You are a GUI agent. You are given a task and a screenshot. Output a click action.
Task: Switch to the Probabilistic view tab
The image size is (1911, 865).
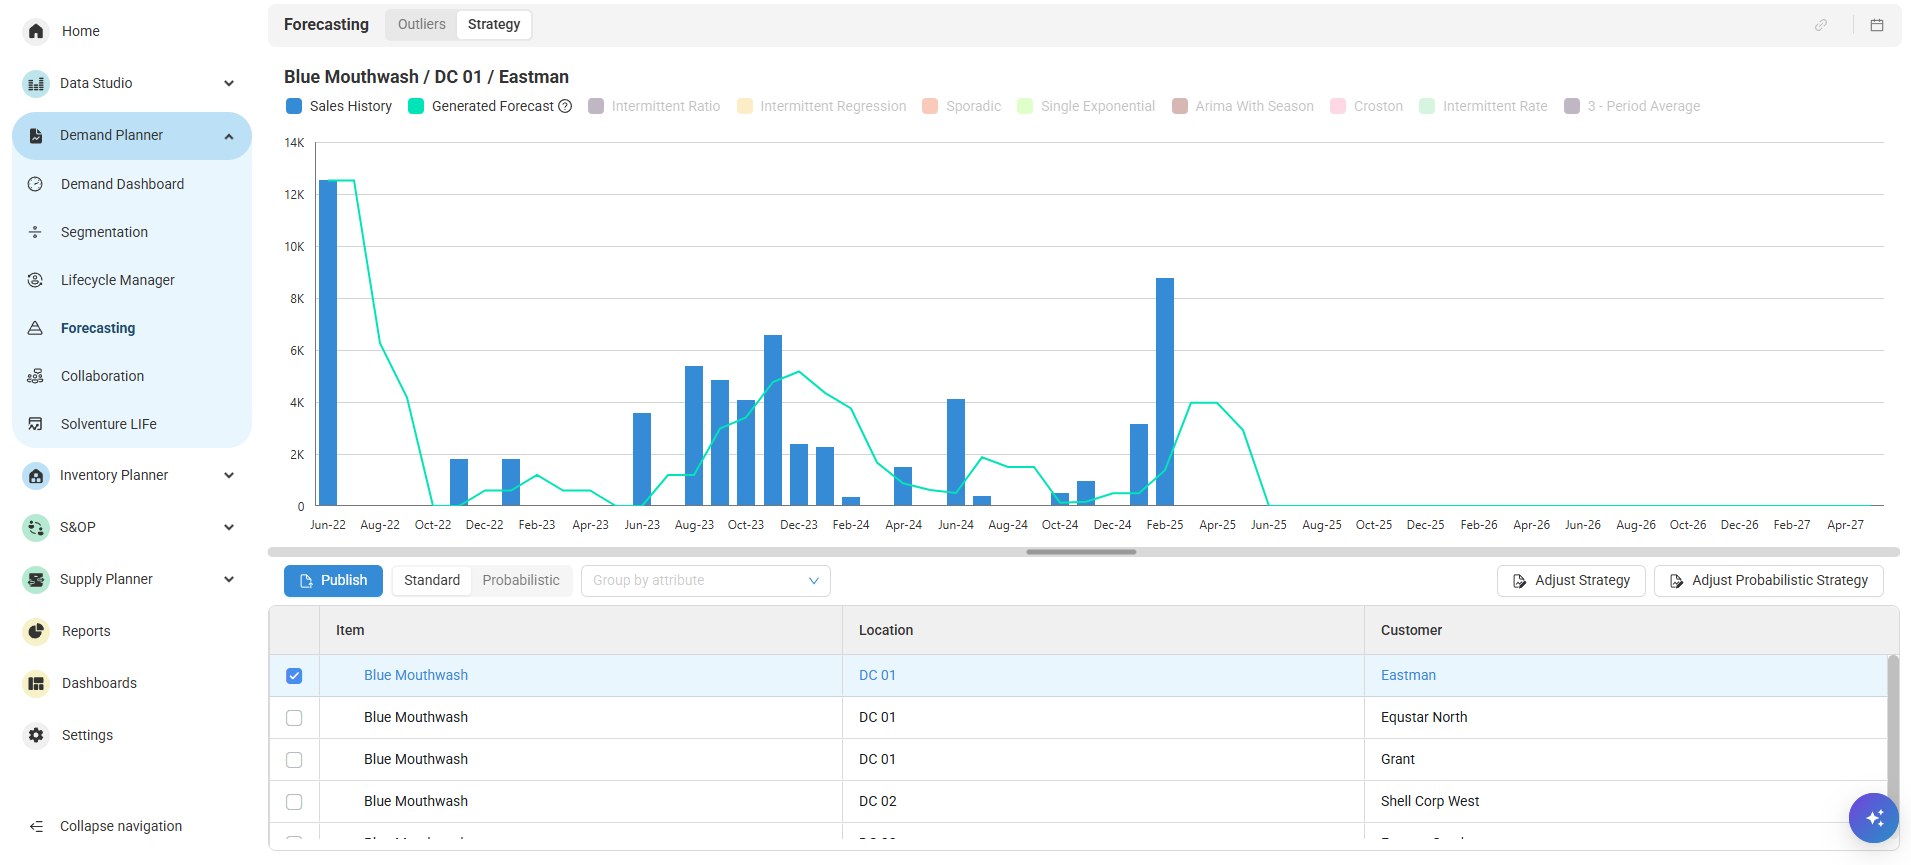point(520,581)
